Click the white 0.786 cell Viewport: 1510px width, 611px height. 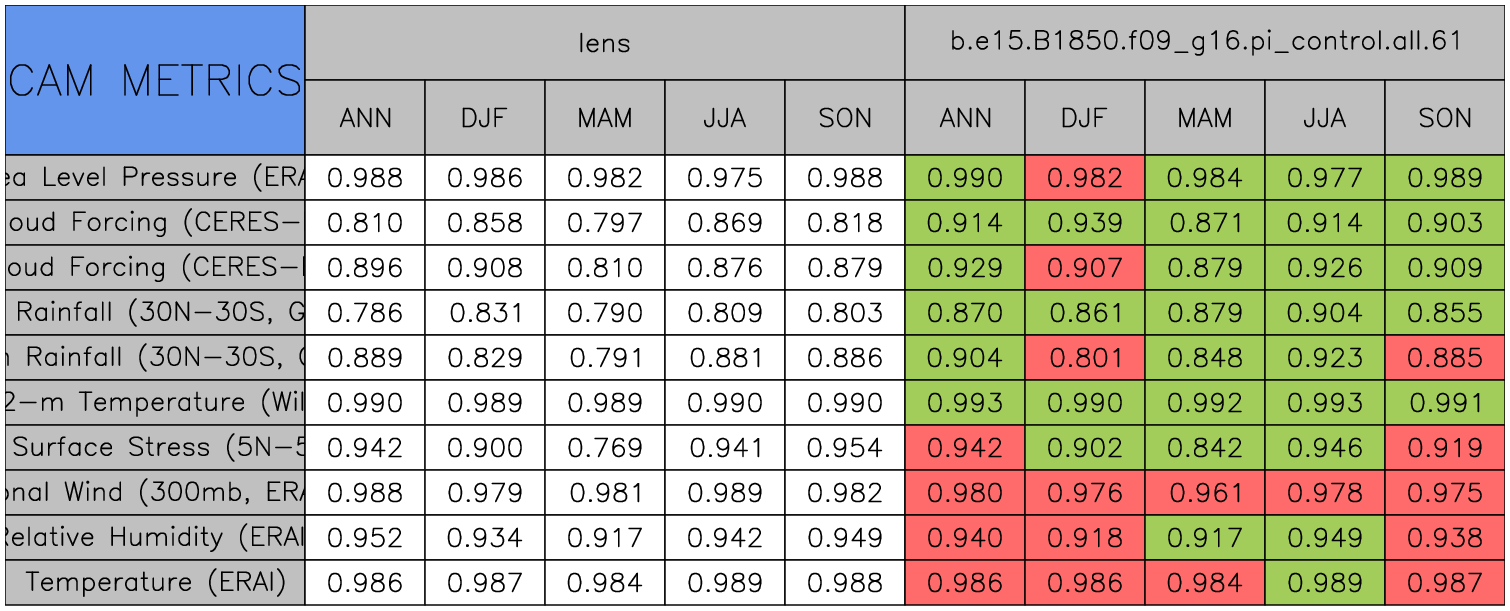click(x=365, y=313)
